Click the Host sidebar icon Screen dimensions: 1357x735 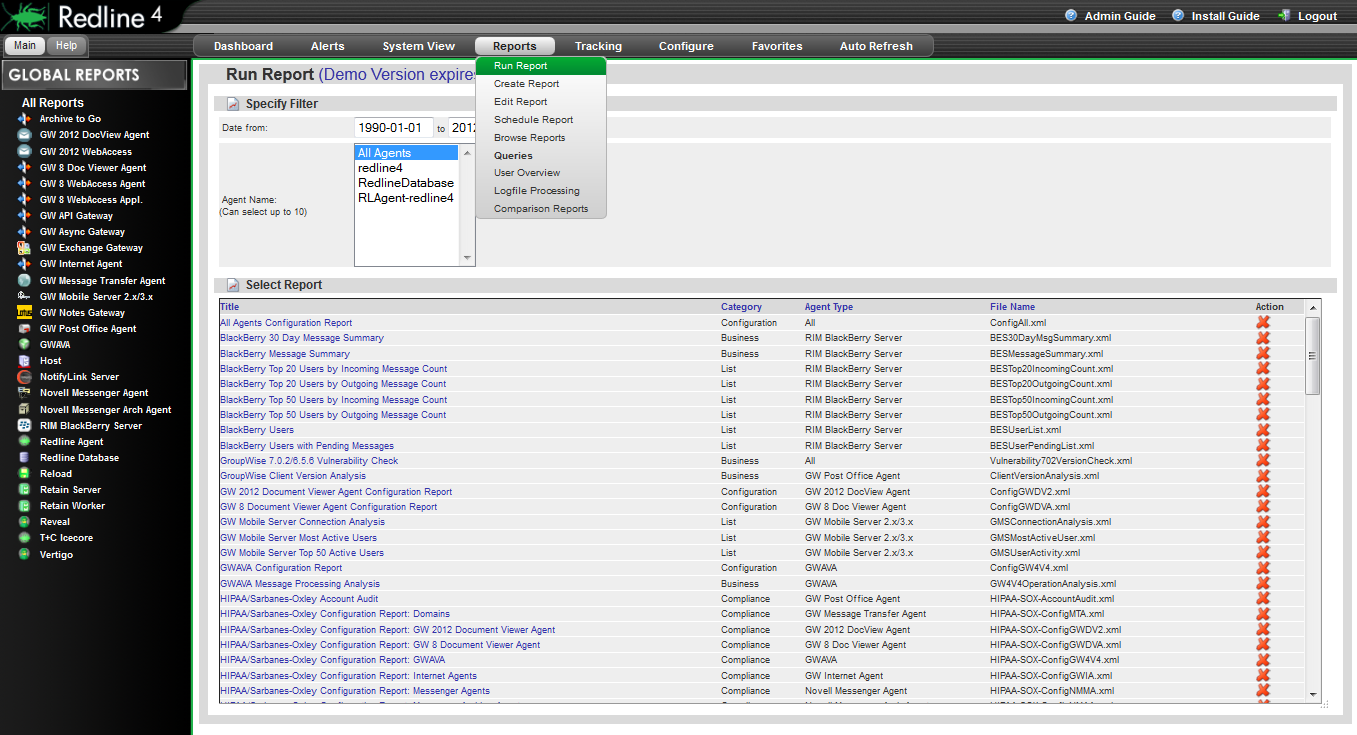coord(24,361)
